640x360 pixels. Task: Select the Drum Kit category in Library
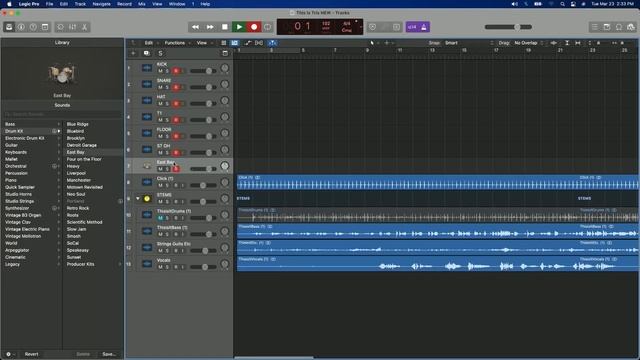point(14,131)
